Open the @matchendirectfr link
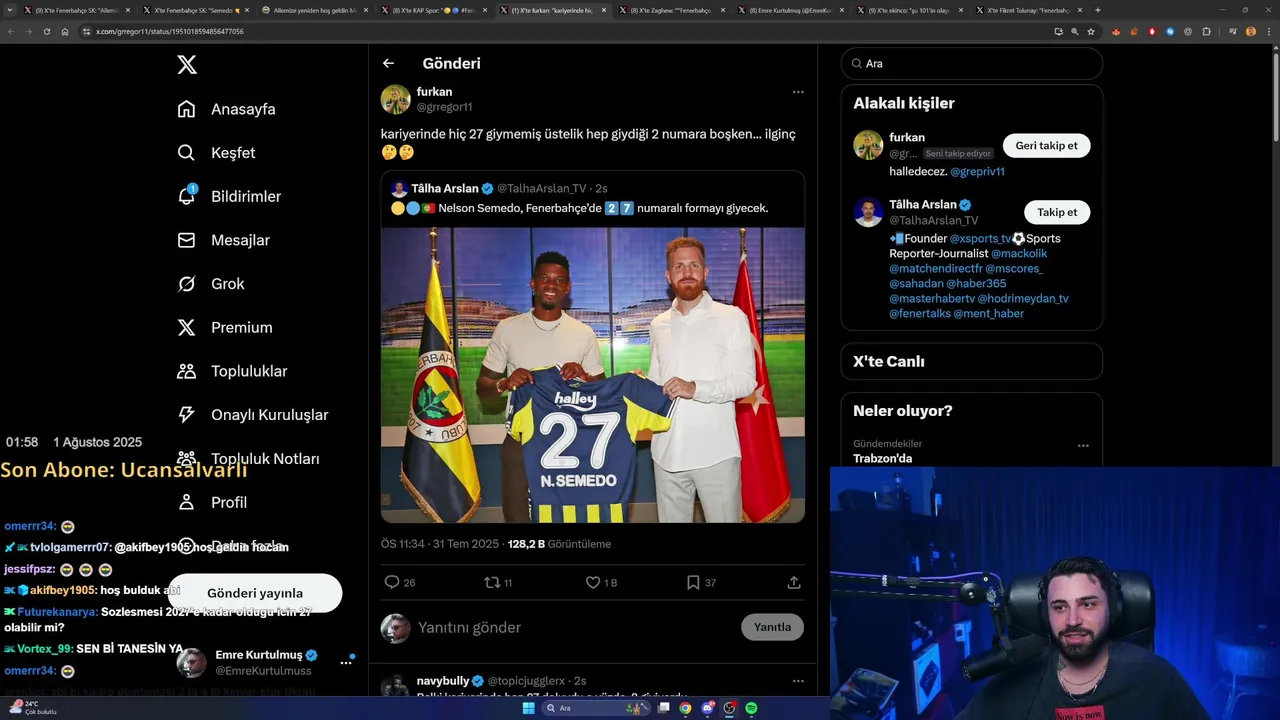The height and width of the screenshot is (720, 1280). point(935,269)
